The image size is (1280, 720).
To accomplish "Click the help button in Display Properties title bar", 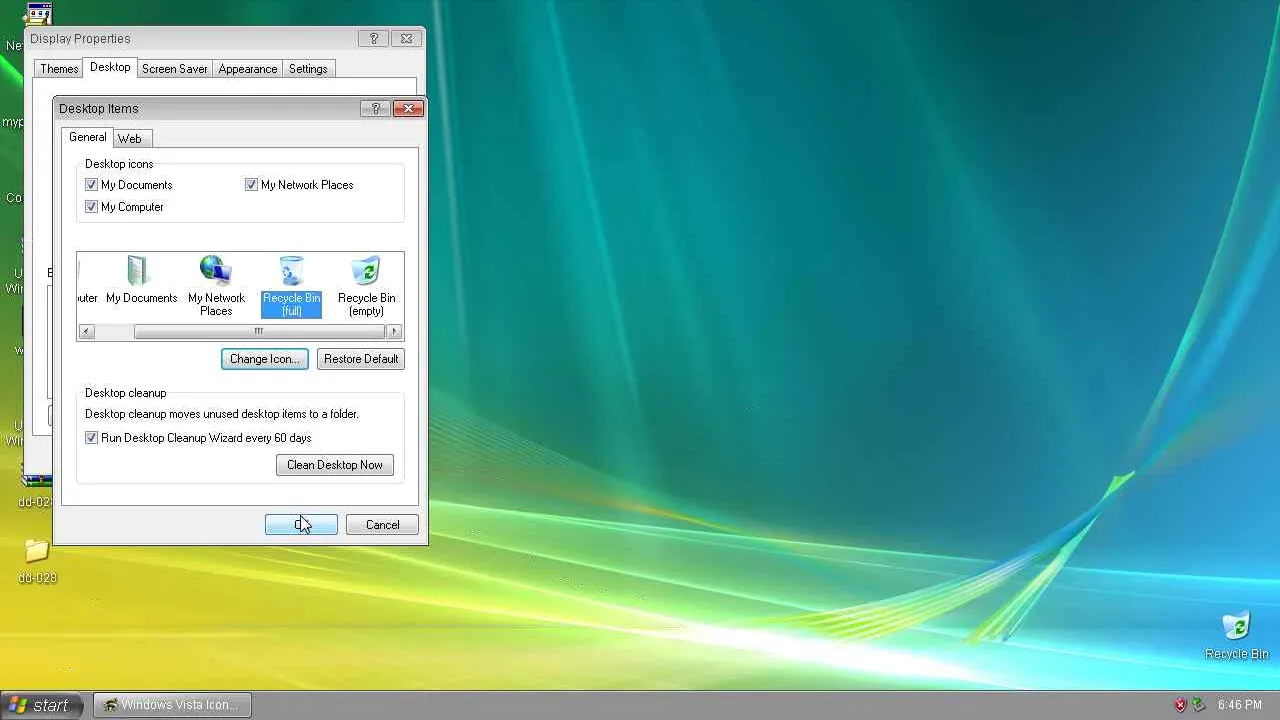I will coord(374,38).
